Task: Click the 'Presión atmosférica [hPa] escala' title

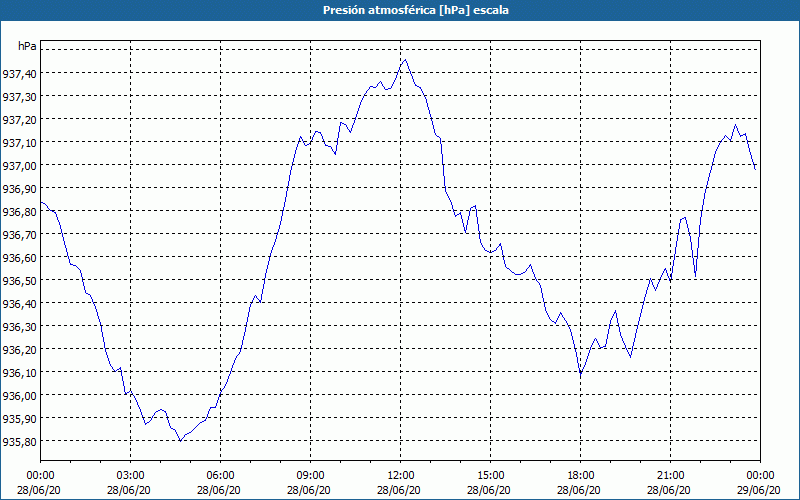Action: [416, 10]
